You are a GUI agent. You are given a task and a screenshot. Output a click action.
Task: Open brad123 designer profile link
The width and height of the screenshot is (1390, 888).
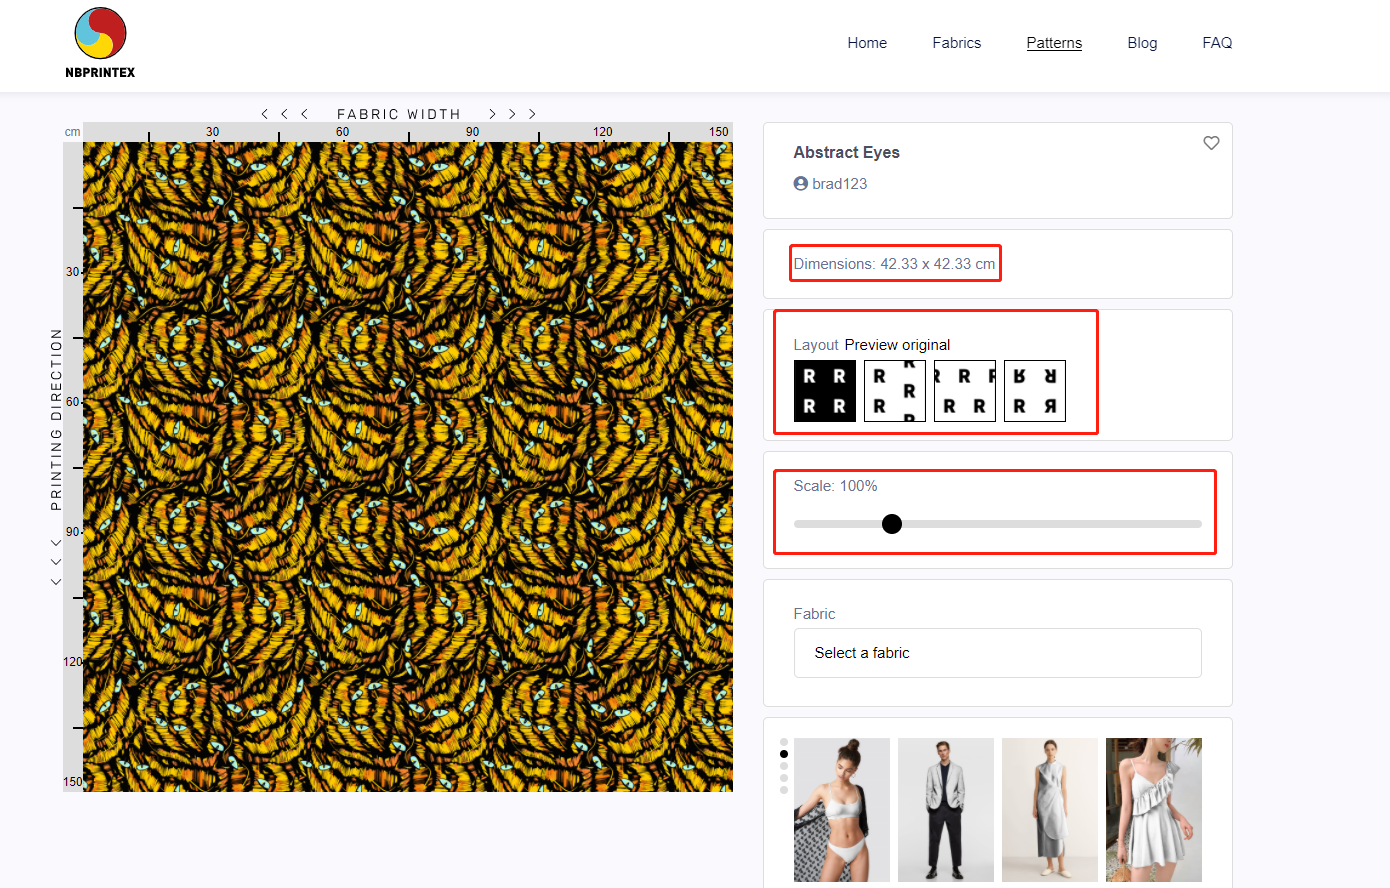(839, 184)
